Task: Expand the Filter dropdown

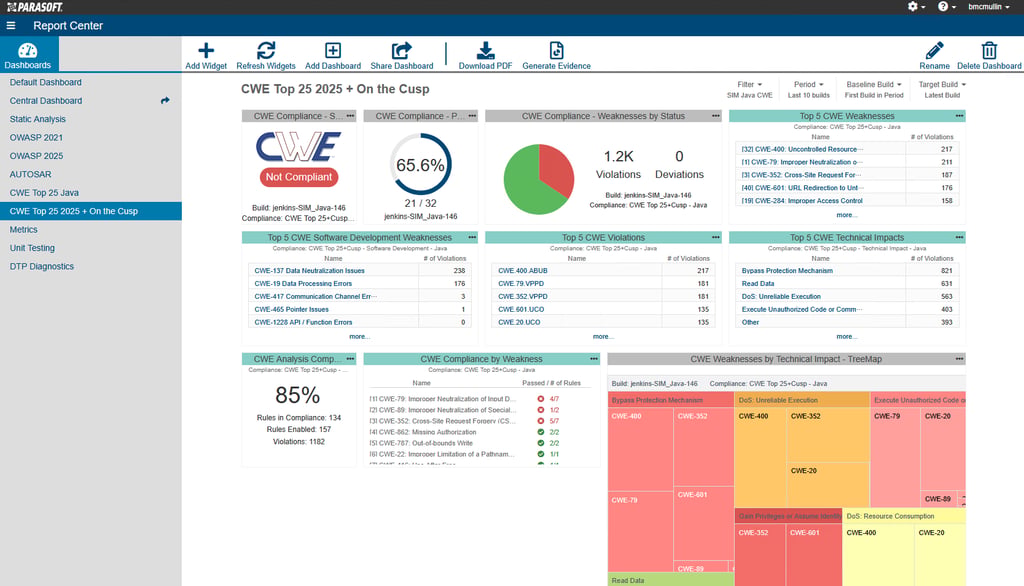Action: 750,84
